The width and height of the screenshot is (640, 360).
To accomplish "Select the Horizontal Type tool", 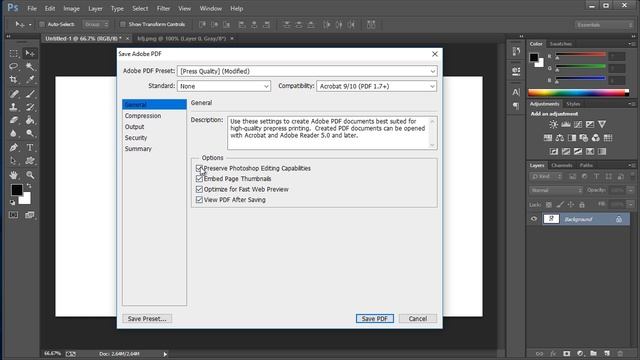I will [x=30, y=147].
